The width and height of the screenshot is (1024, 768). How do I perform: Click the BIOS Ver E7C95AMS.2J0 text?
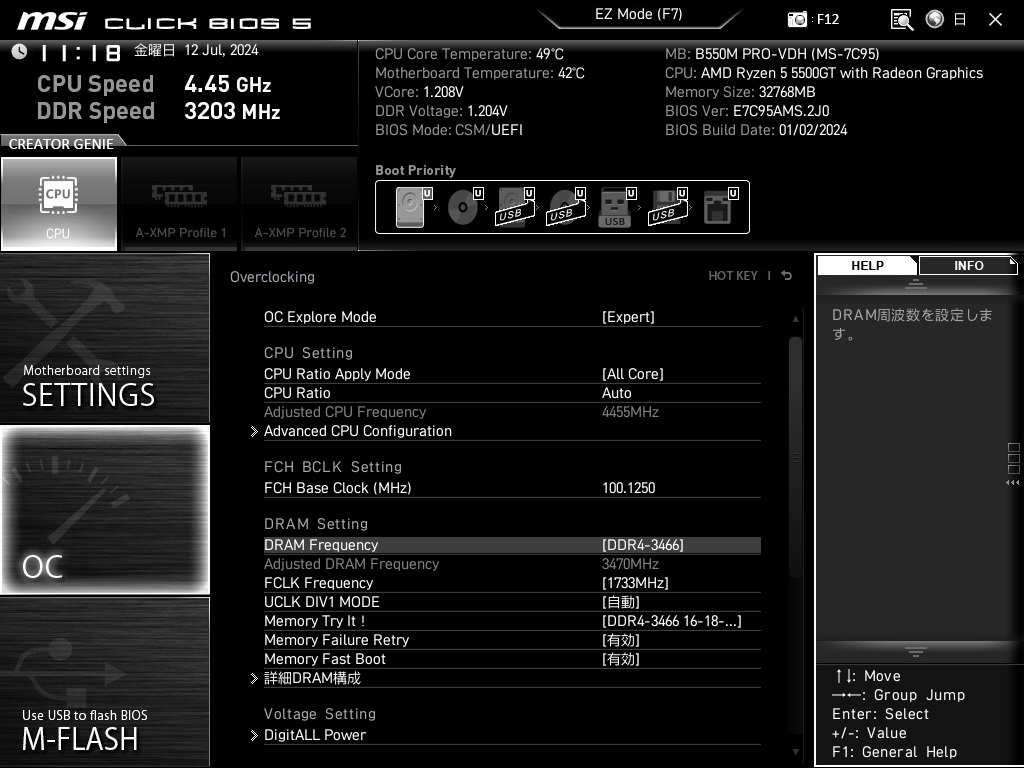(747, 111)
